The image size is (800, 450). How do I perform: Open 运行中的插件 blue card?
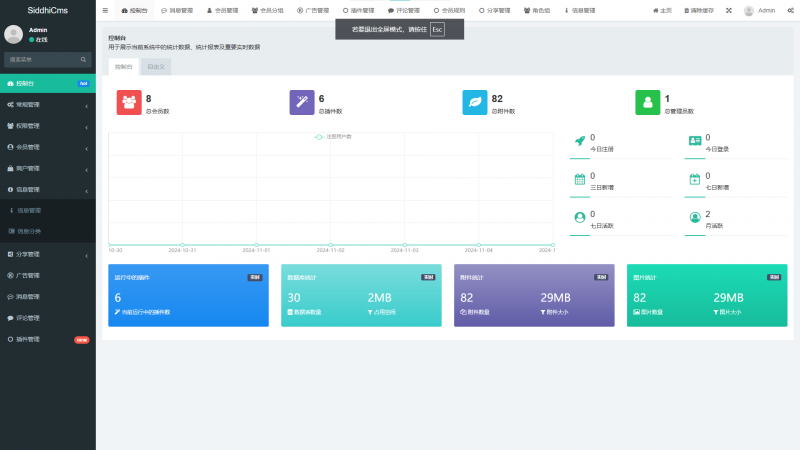pyautogui.click(x=188, y=295)
